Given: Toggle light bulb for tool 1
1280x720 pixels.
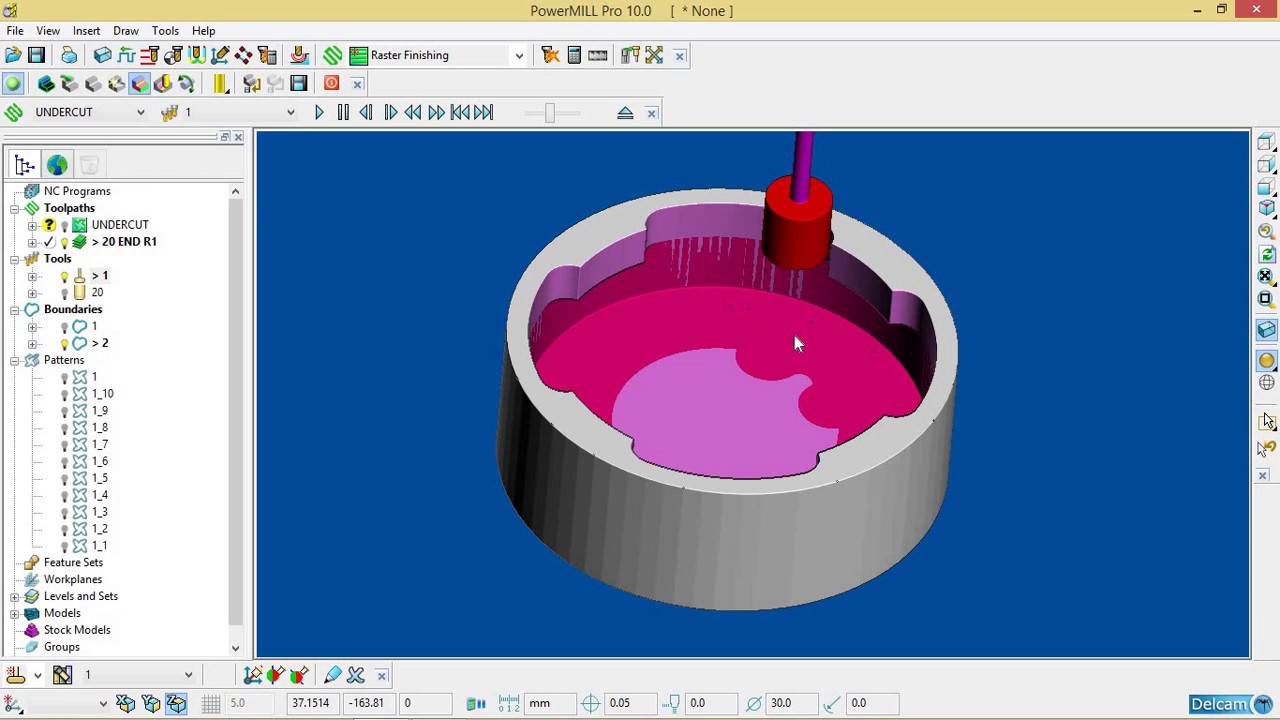Looking at the screenshot, I should (x=65, y=276).
